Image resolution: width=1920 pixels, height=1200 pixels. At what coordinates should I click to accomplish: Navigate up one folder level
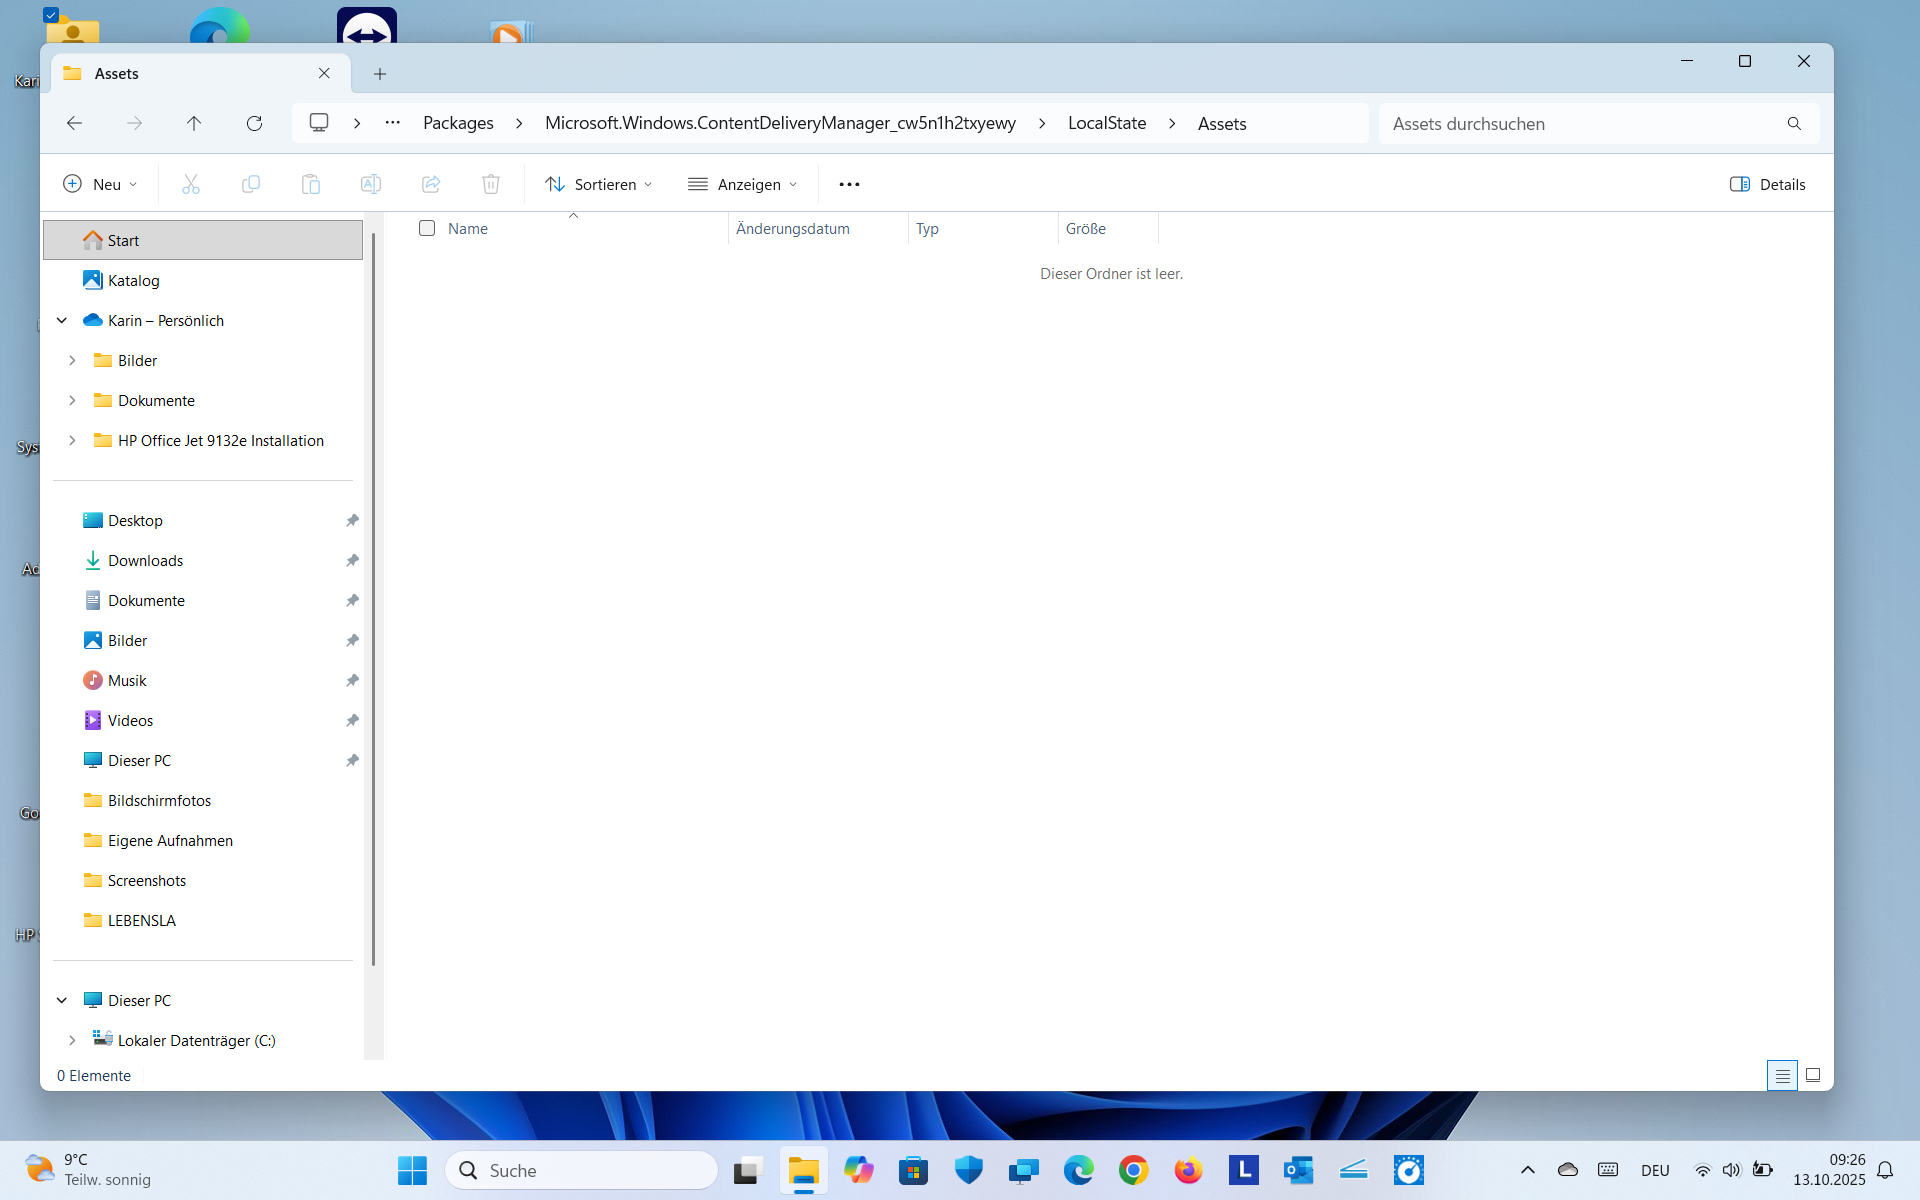point(194,123)
